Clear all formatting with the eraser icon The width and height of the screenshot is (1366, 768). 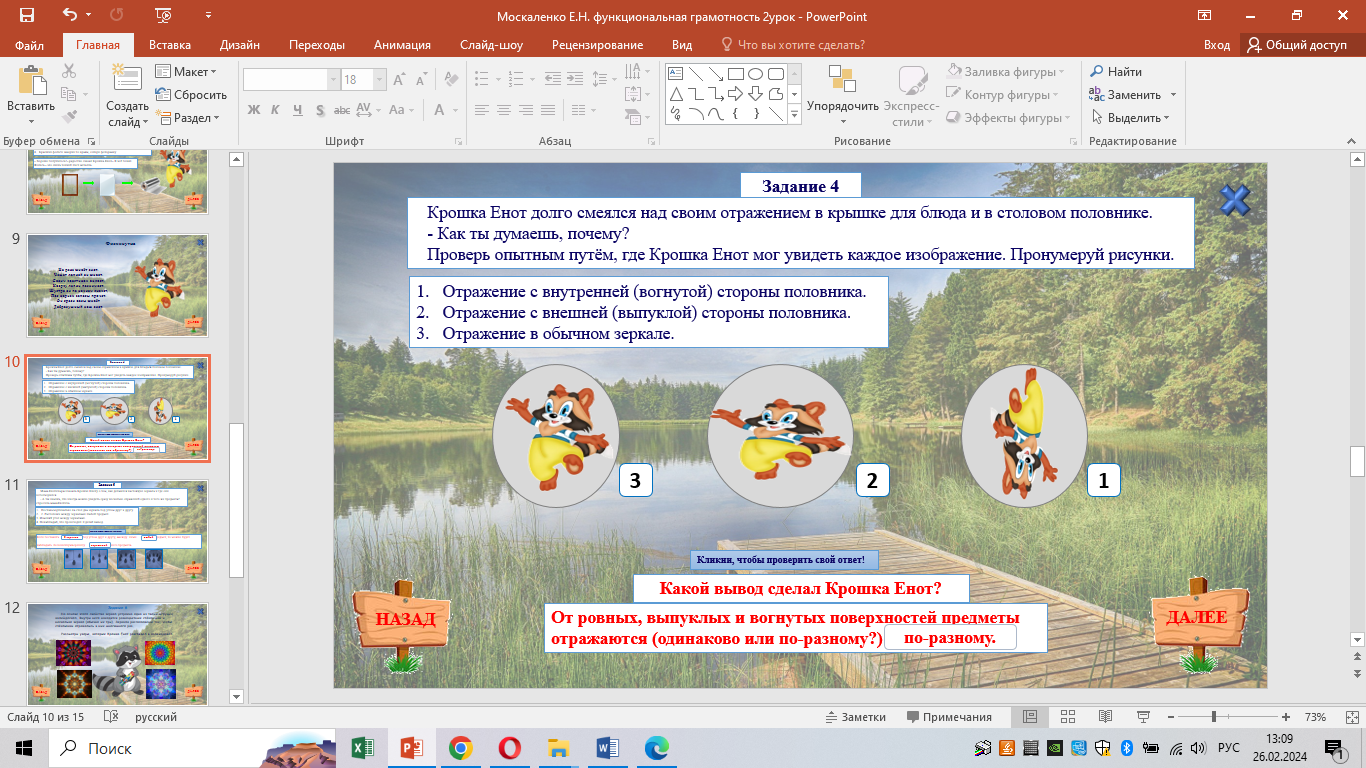[x=452, y=80]
